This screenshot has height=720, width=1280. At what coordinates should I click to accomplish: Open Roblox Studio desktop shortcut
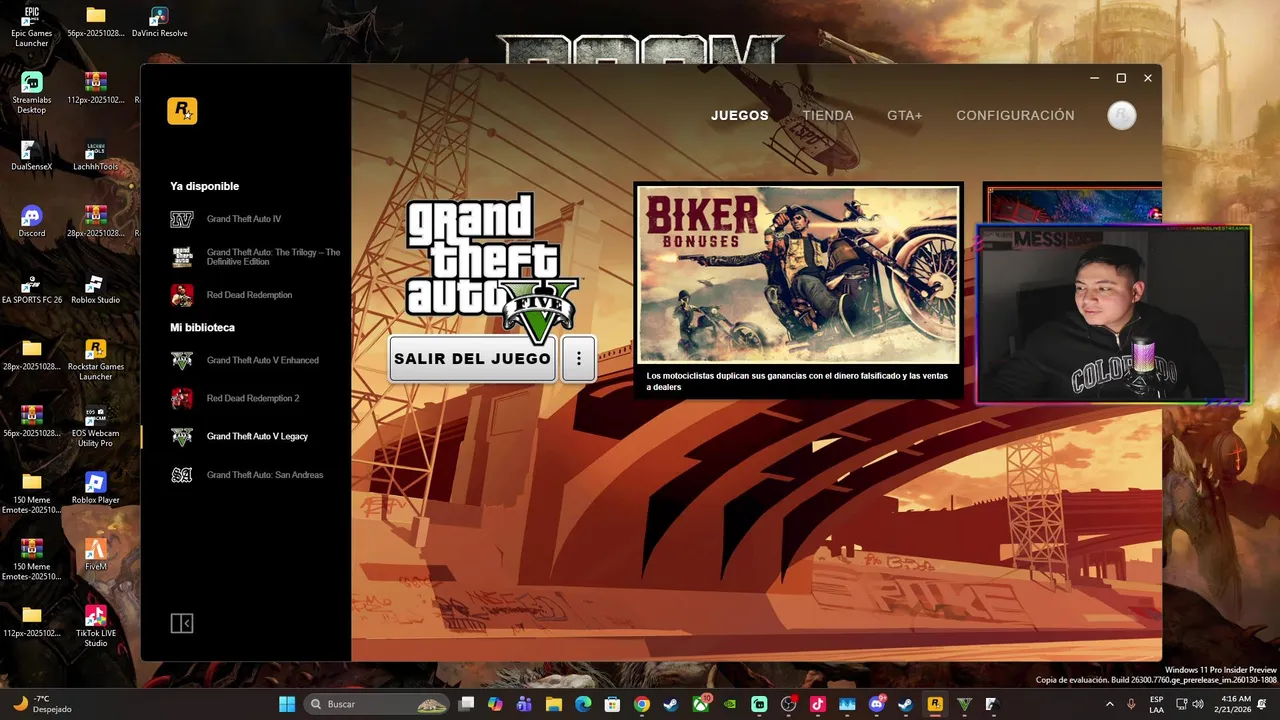pos(95,288)
